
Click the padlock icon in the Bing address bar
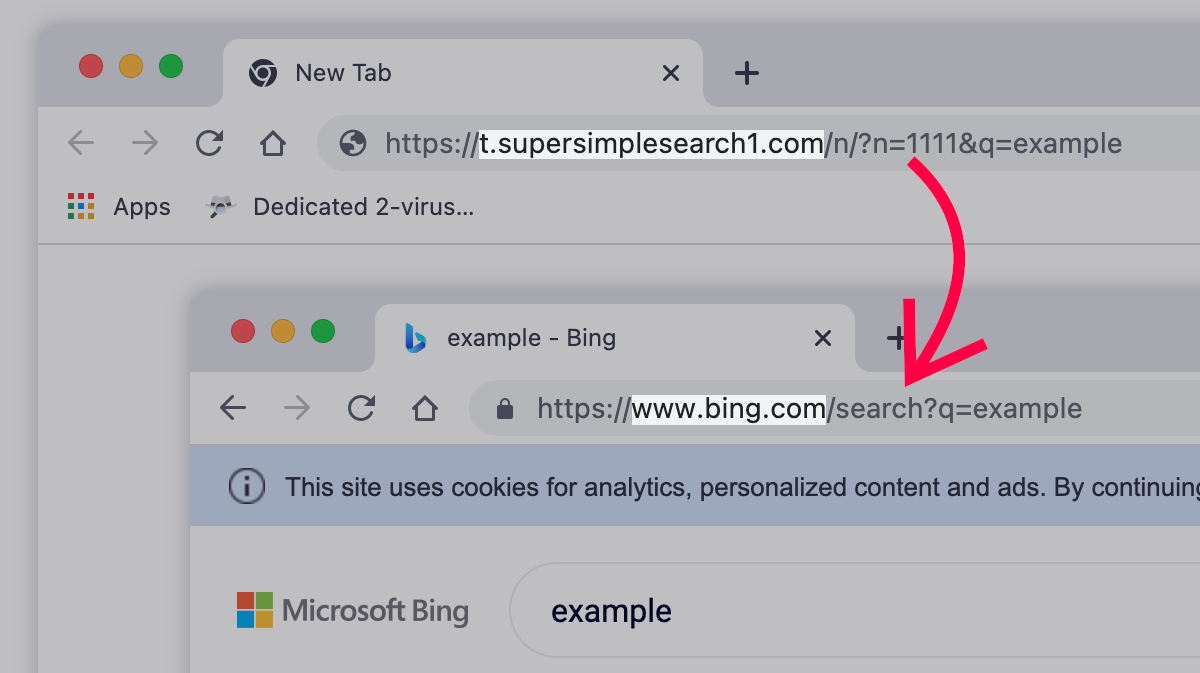point(504,408)
